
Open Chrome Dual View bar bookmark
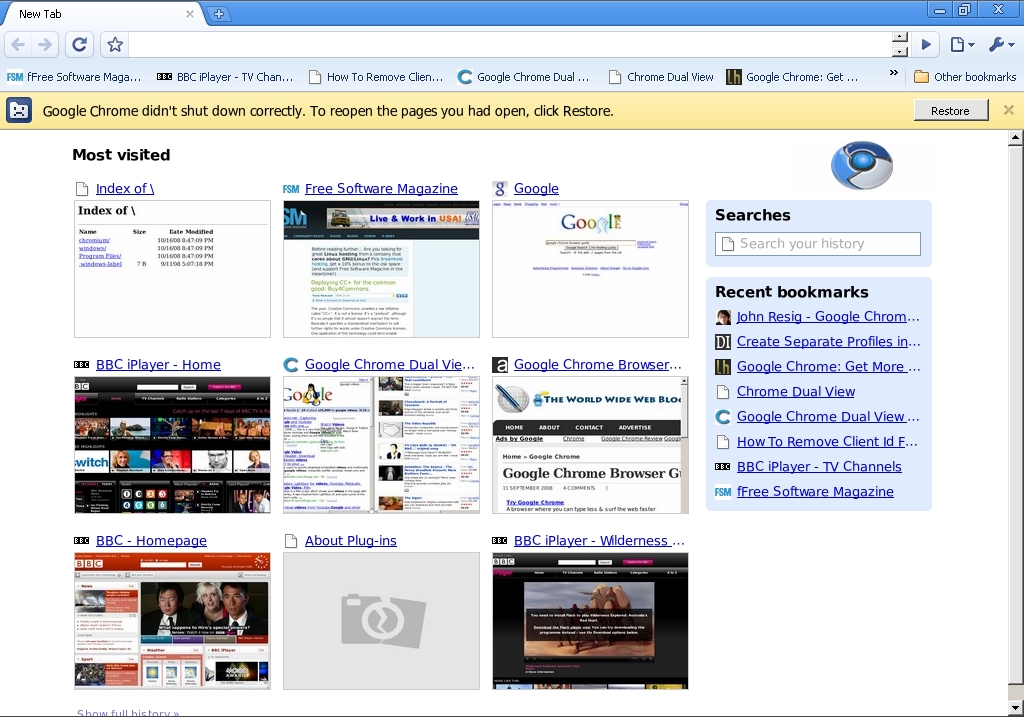coord(661,77)
